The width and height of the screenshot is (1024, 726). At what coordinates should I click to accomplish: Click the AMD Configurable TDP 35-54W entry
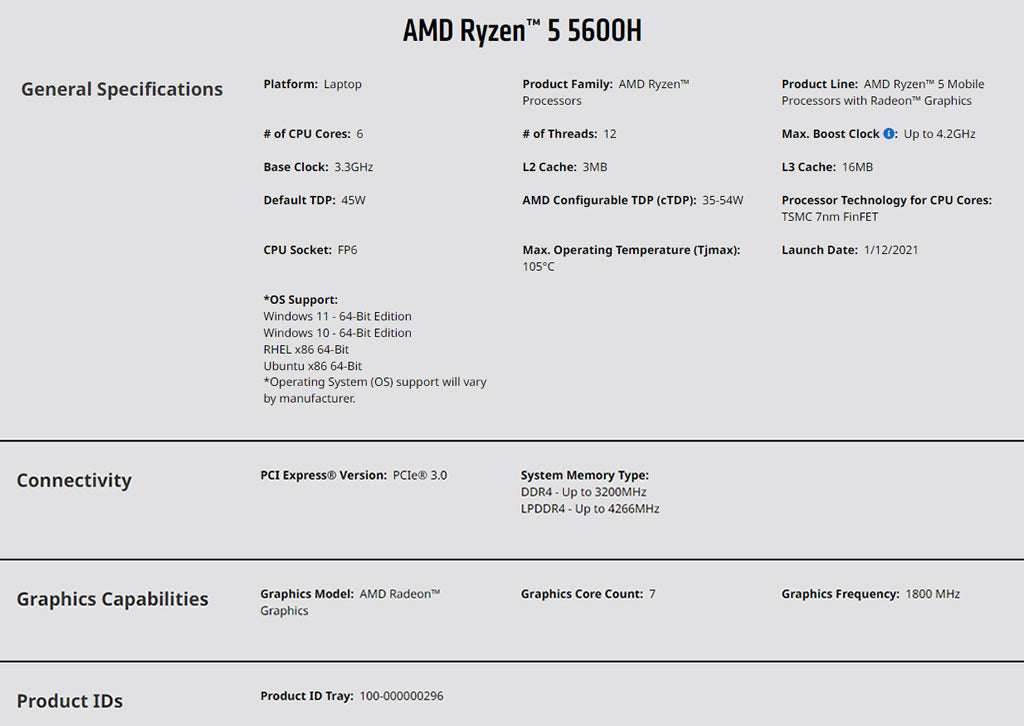point(632,200)
